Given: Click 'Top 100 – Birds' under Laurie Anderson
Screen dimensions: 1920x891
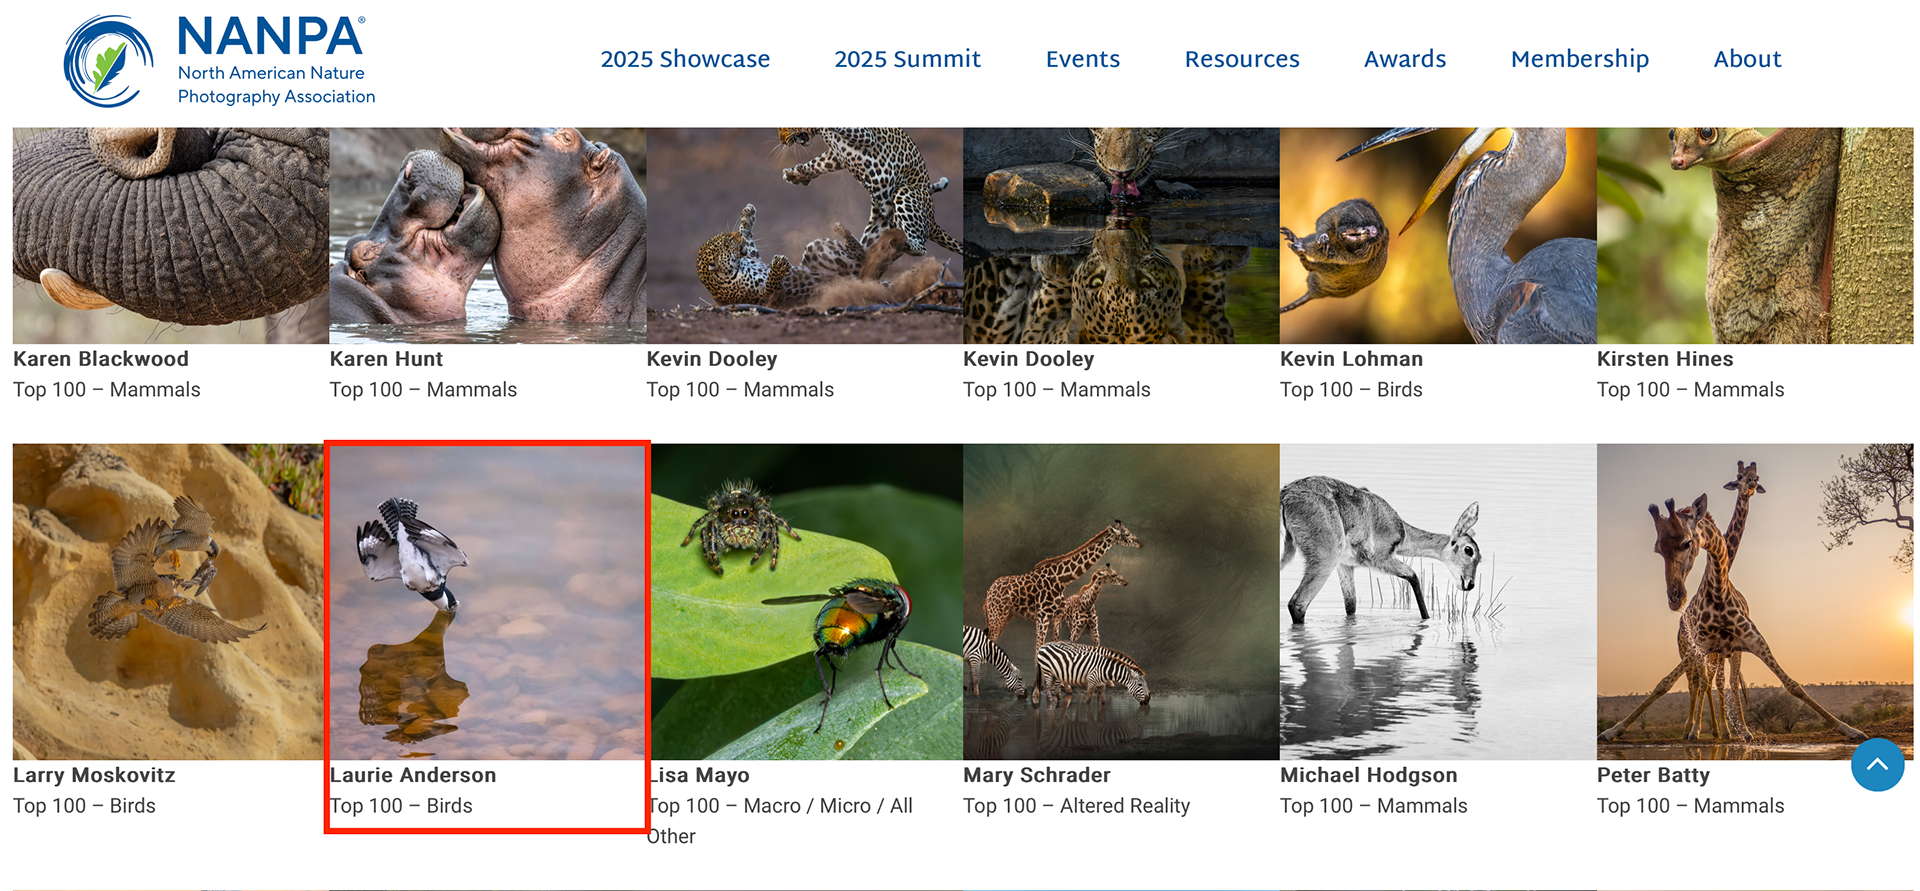Looking at the screenshot, I should coord(401,806).
